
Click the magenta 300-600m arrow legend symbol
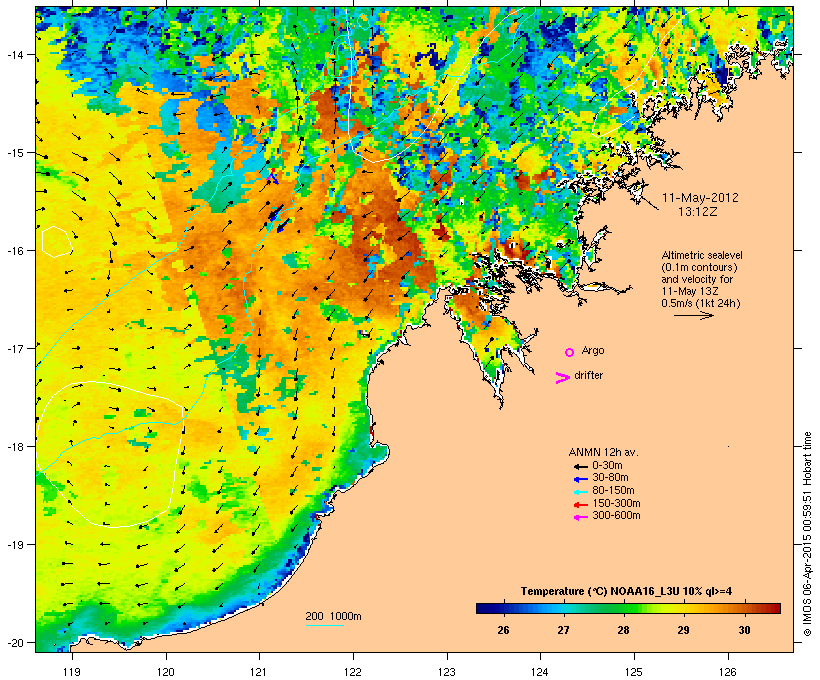coord(580,517)
